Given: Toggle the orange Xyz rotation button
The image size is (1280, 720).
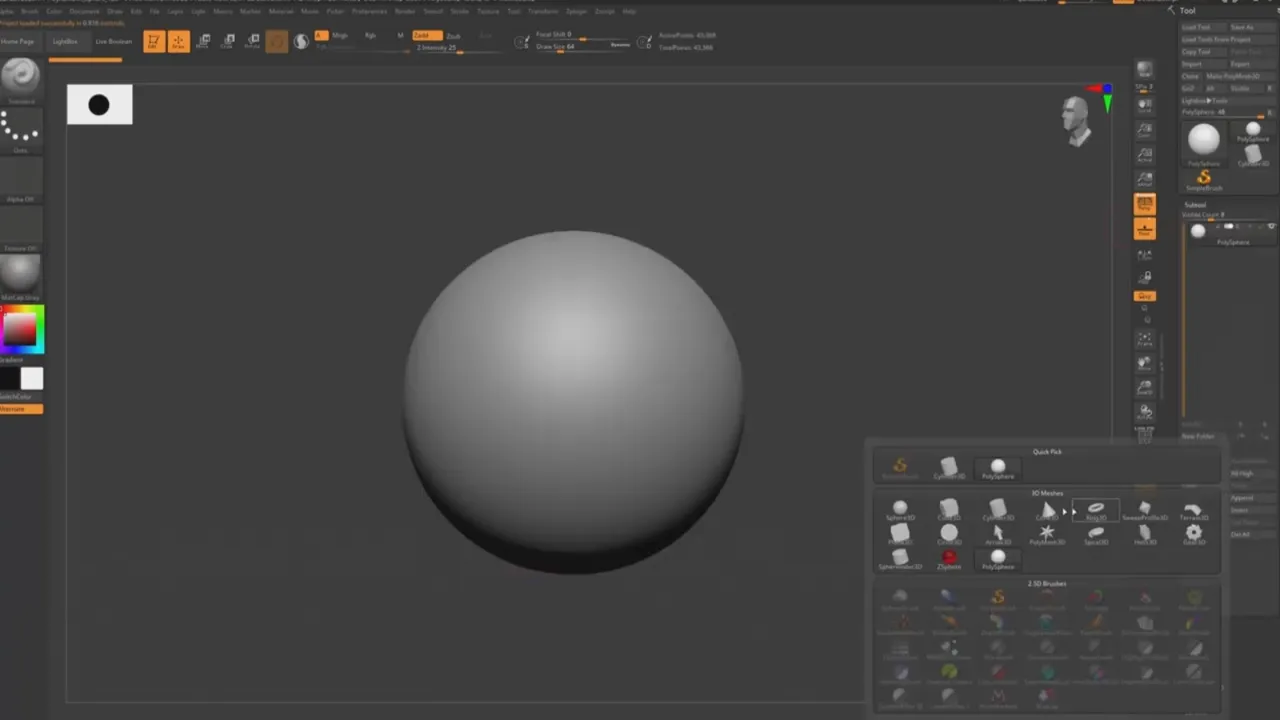Looking at the screenshot, I should click(1145, 296).
